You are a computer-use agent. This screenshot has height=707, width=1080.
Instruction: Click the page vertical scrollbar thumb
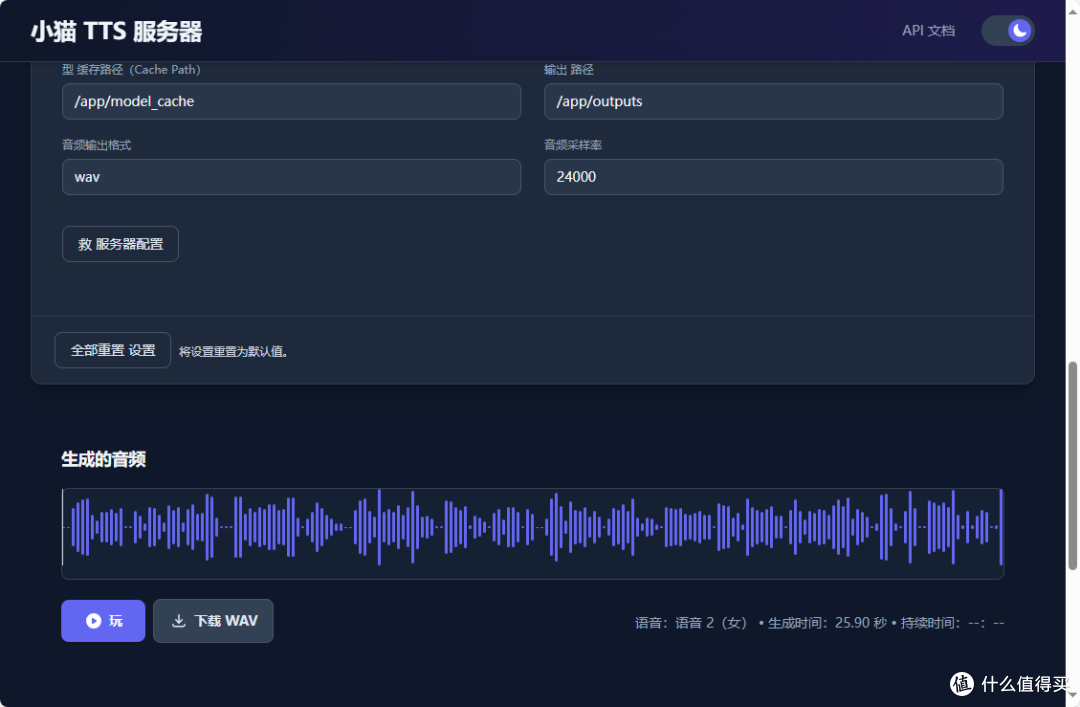coord(1072,466)
